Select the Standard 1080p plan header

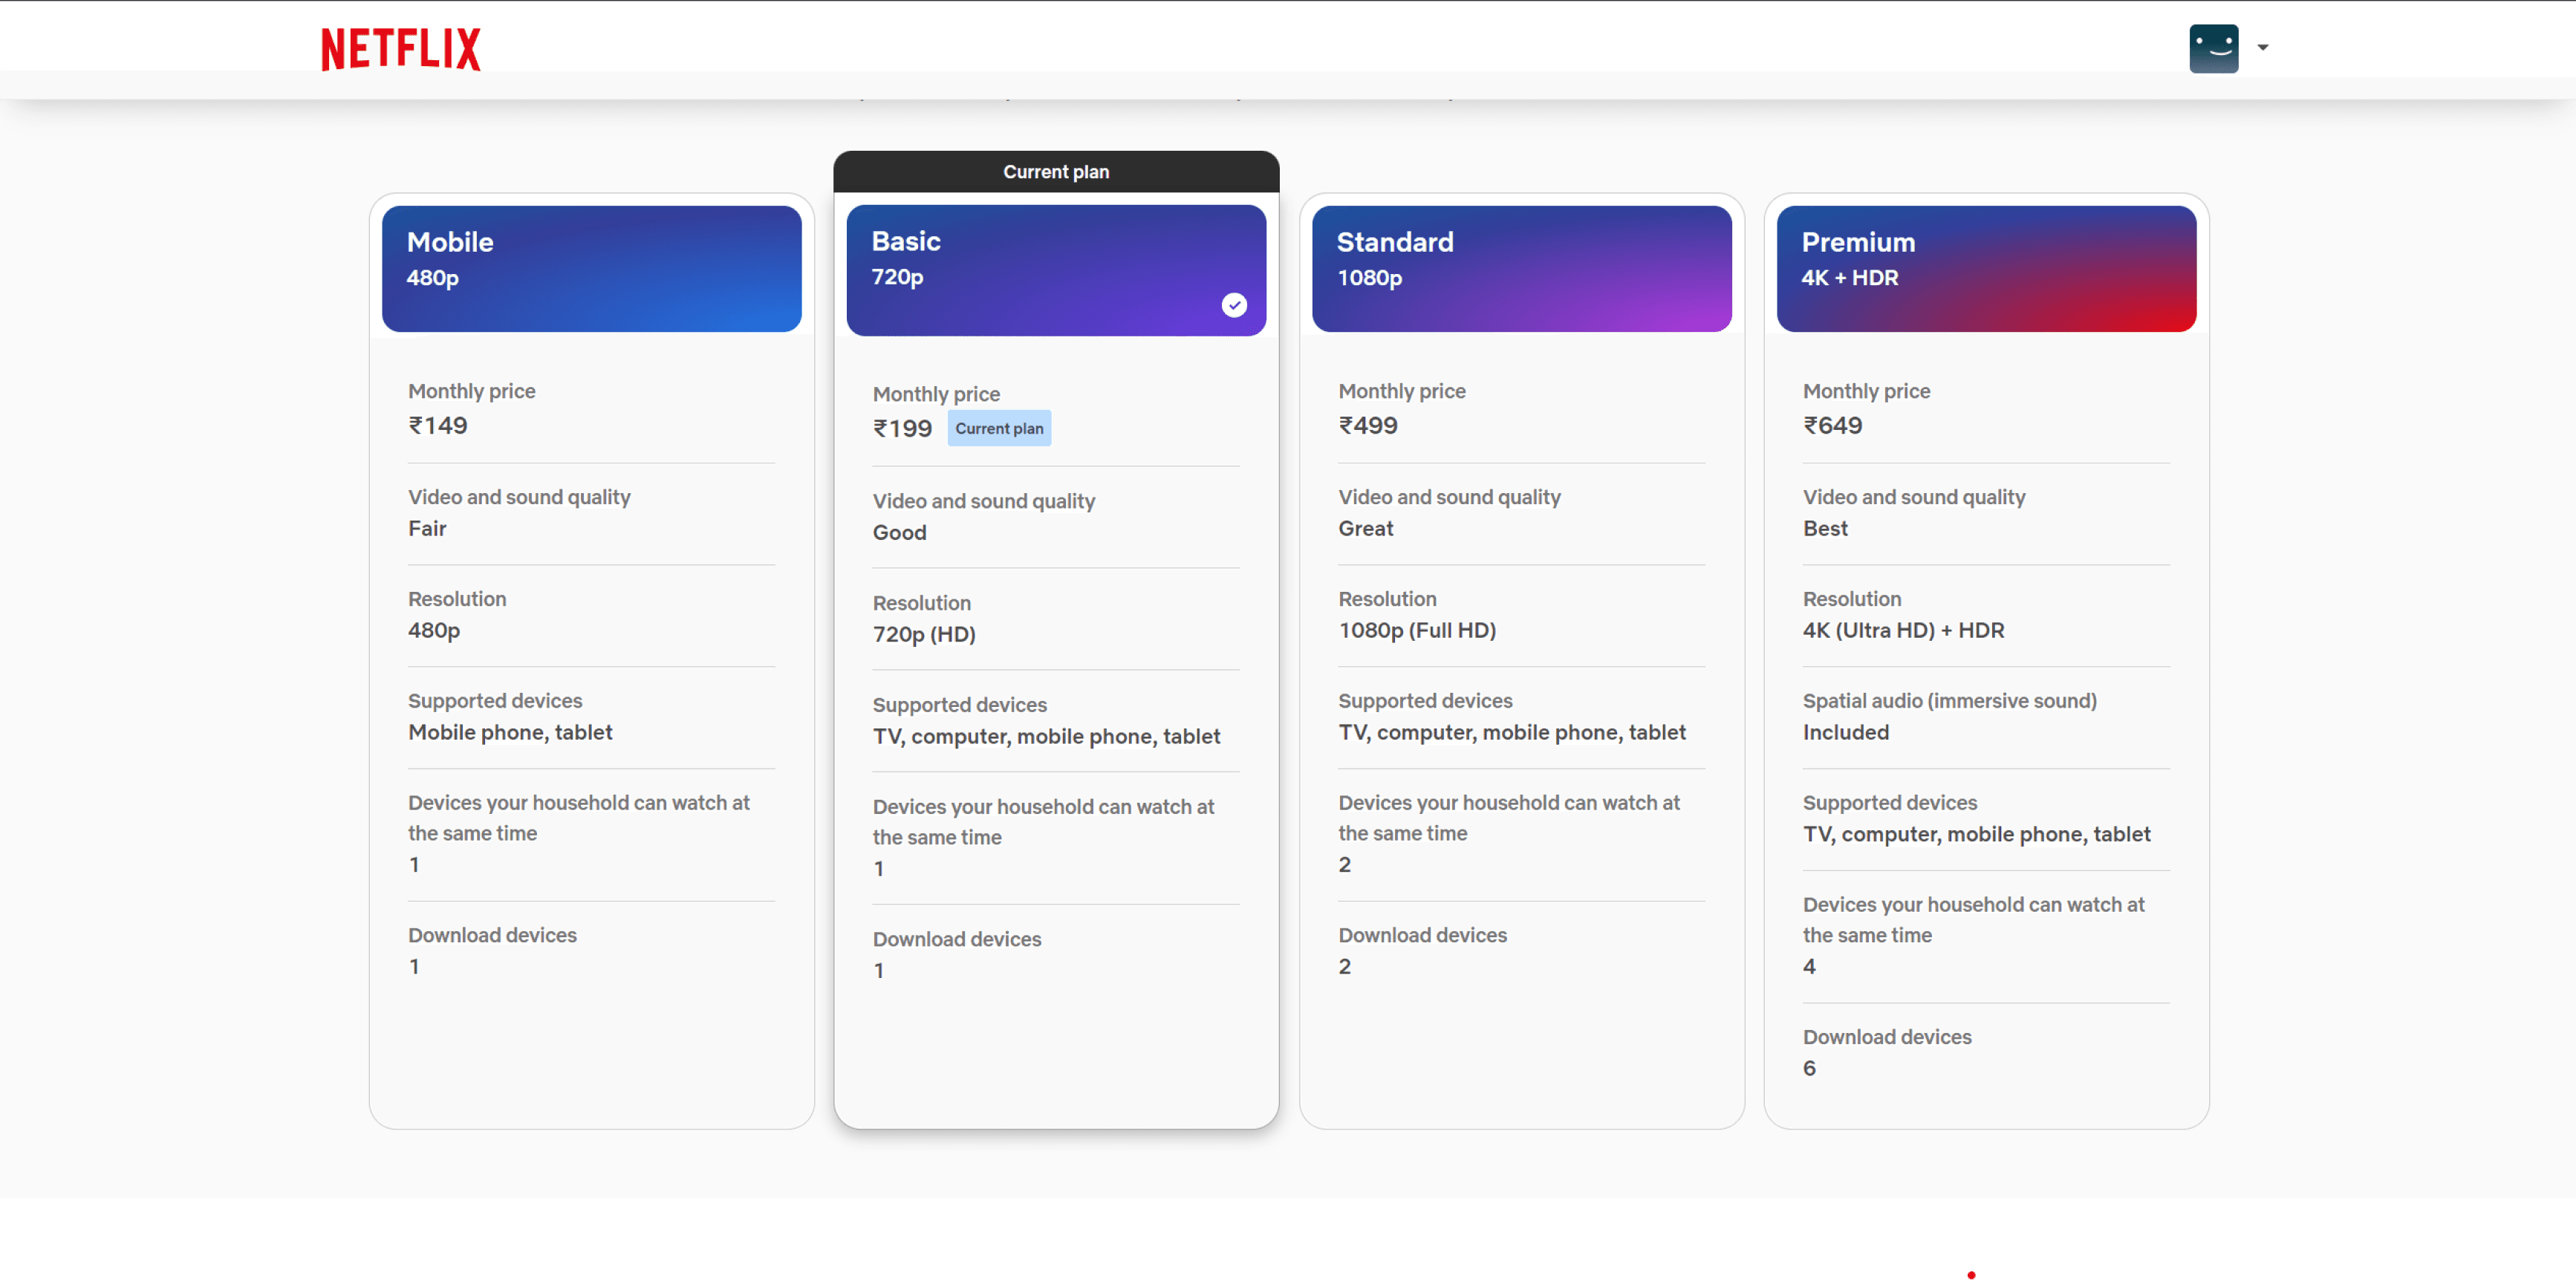click(1521, 268)
